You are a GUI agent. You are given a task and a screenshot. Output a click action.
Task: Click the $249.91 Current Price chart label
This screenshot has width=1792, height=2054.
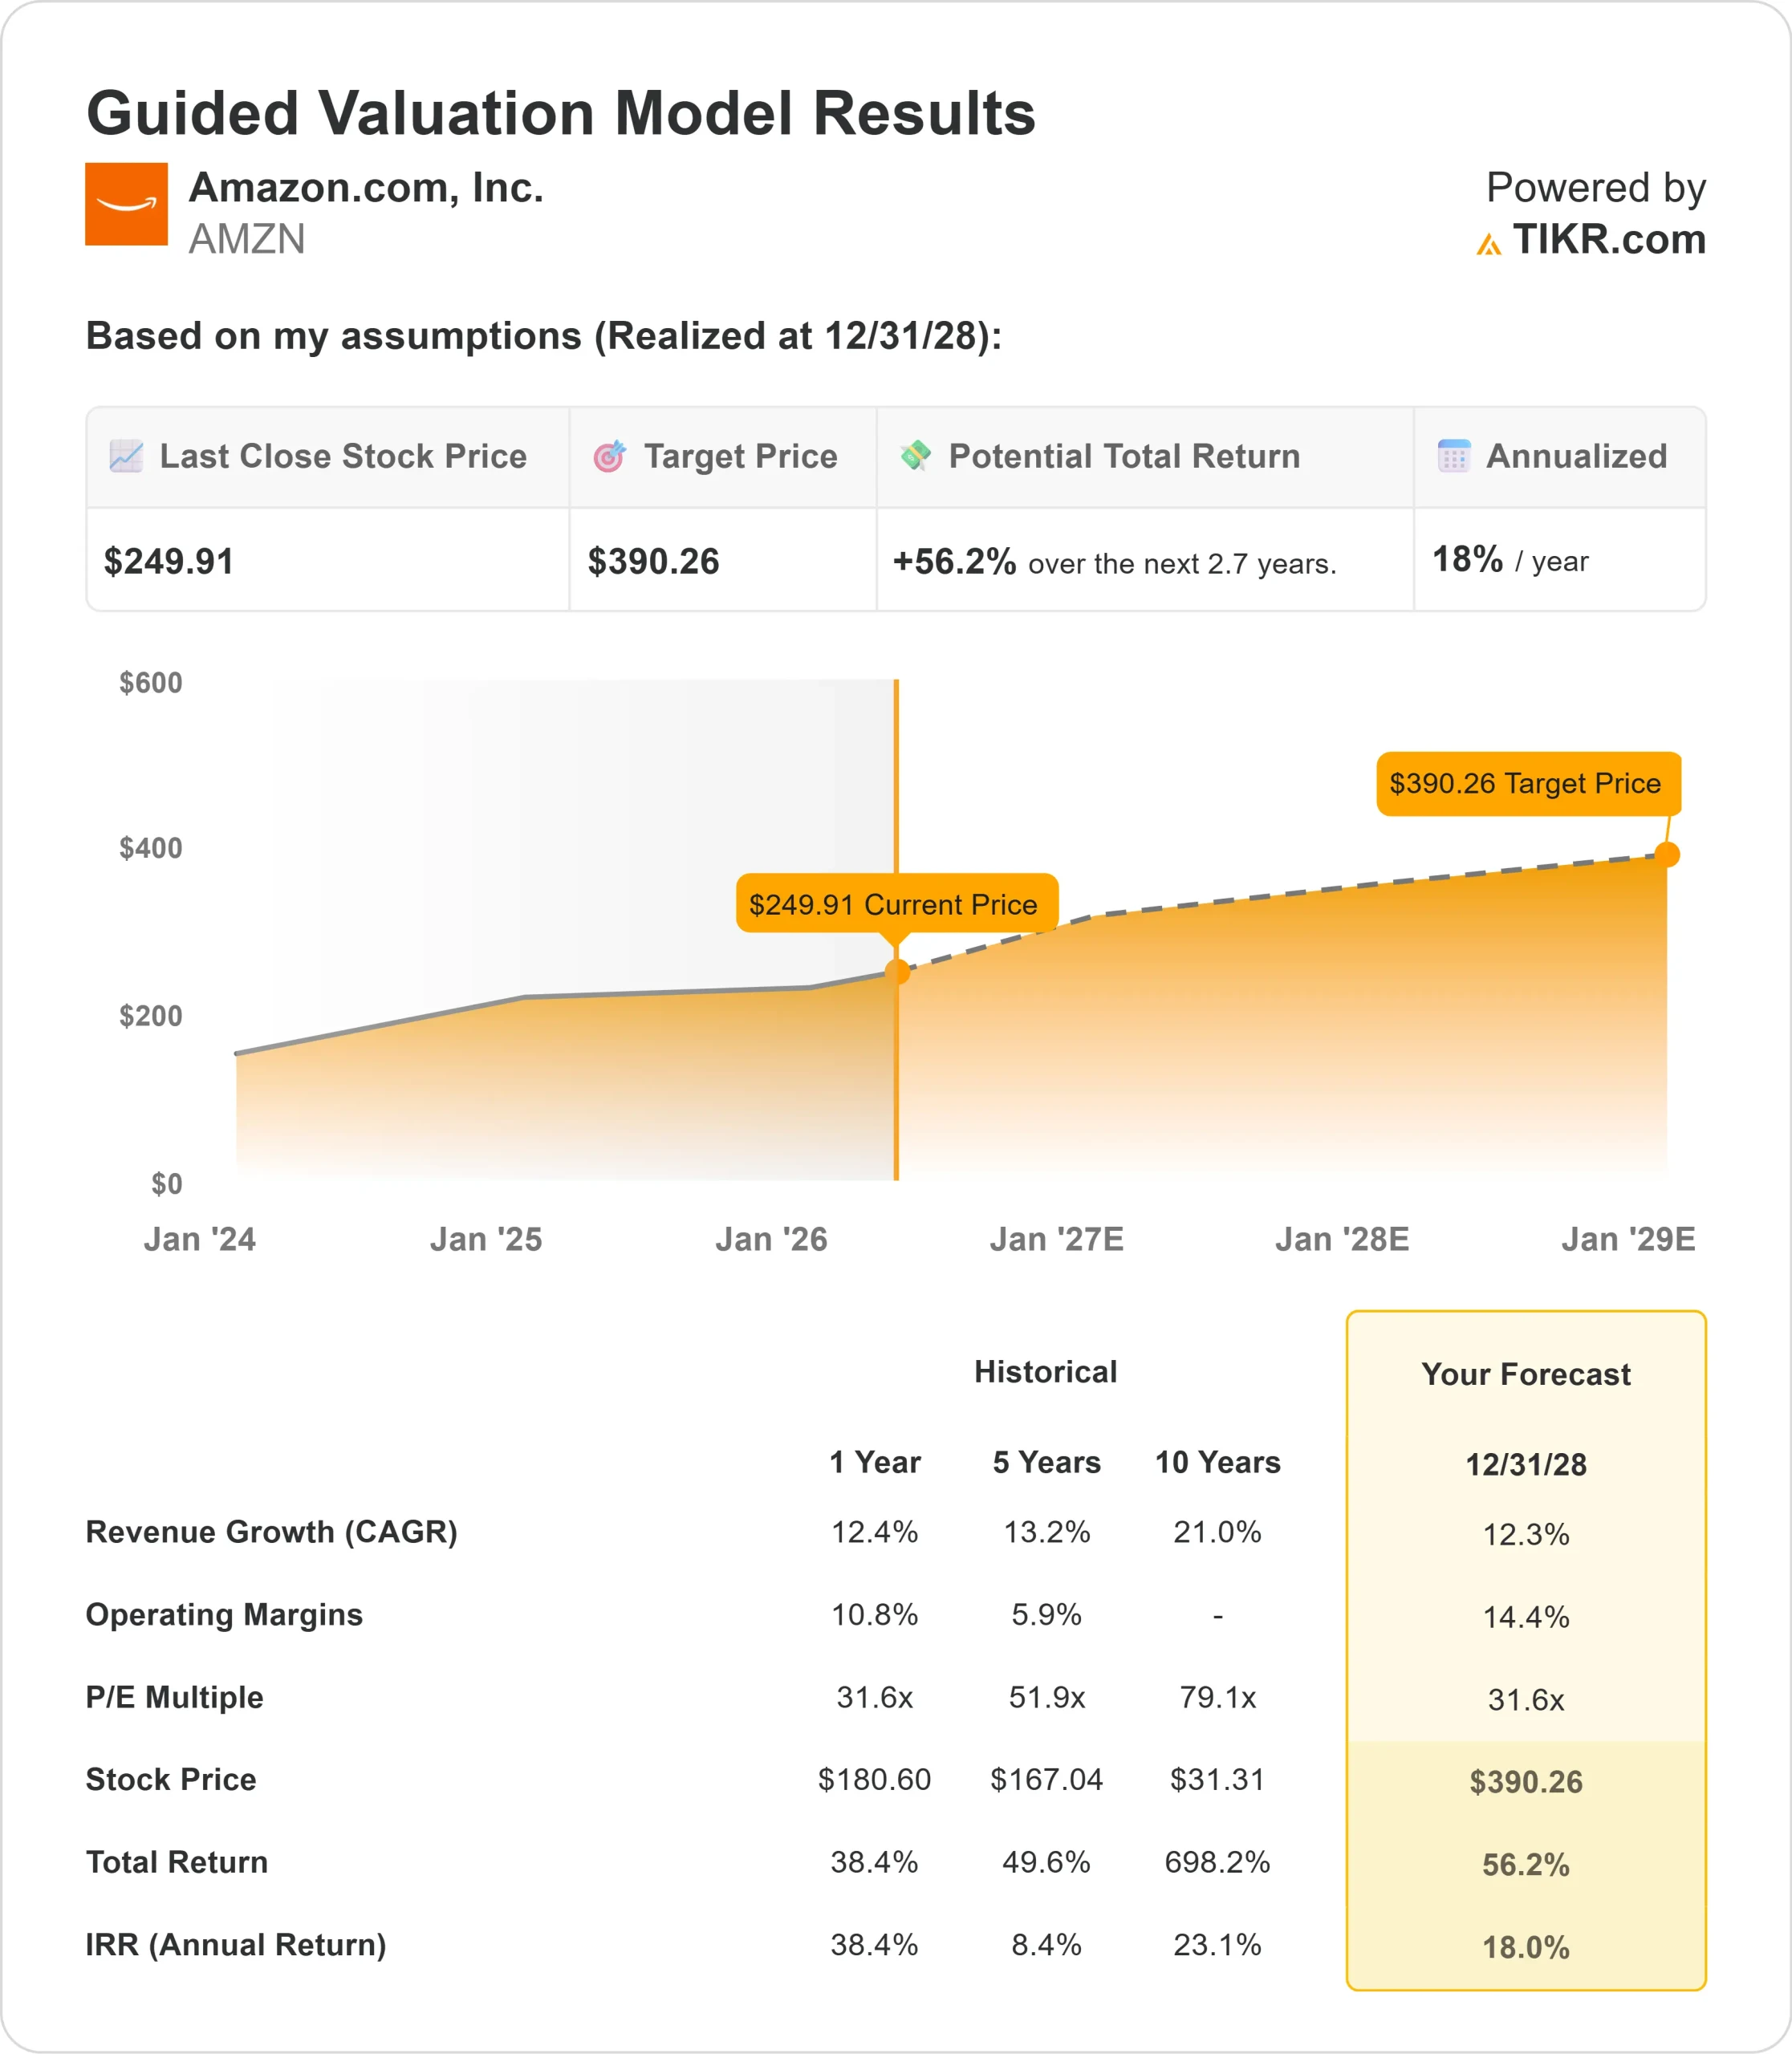coord(897,904)
